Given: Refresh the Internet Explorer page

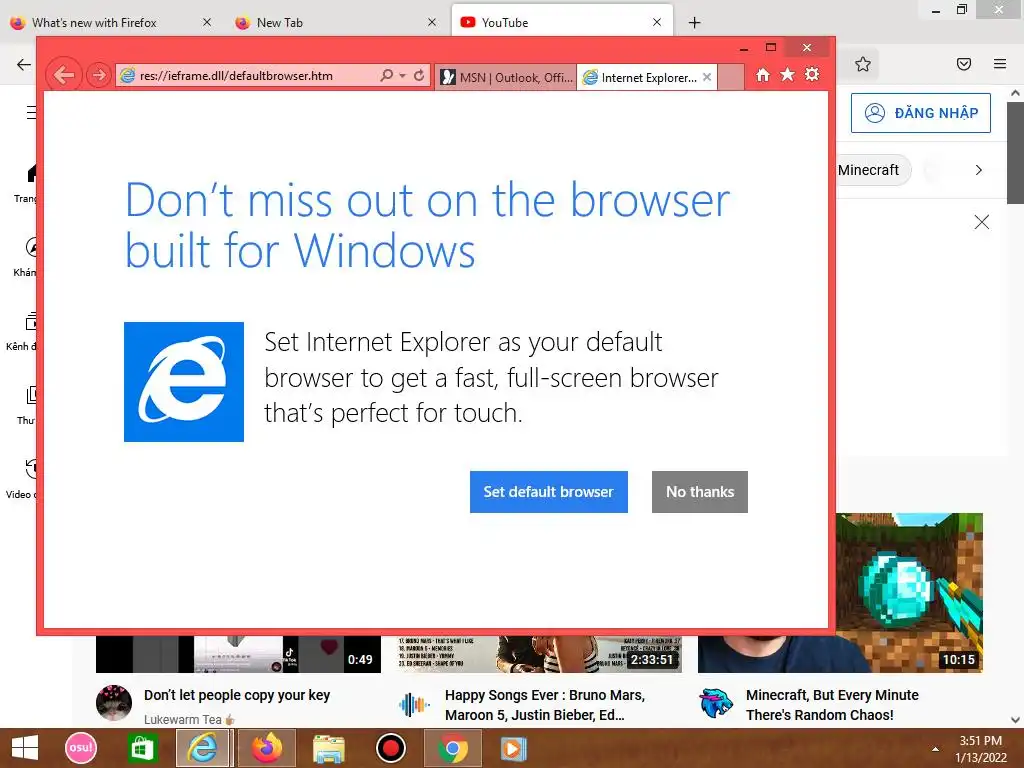Looking at the screenshot, I should [419, 75].
